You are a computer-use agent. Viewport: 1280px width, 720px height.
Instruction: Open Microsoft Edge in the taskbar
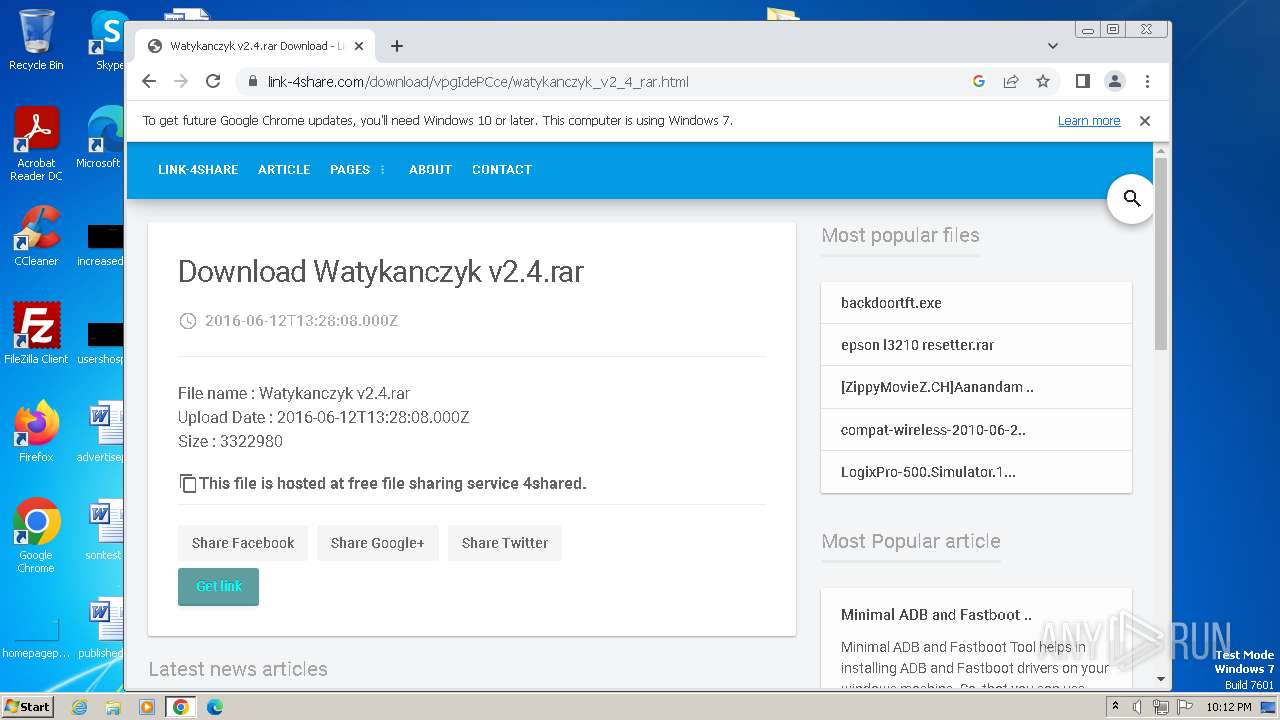215,707
